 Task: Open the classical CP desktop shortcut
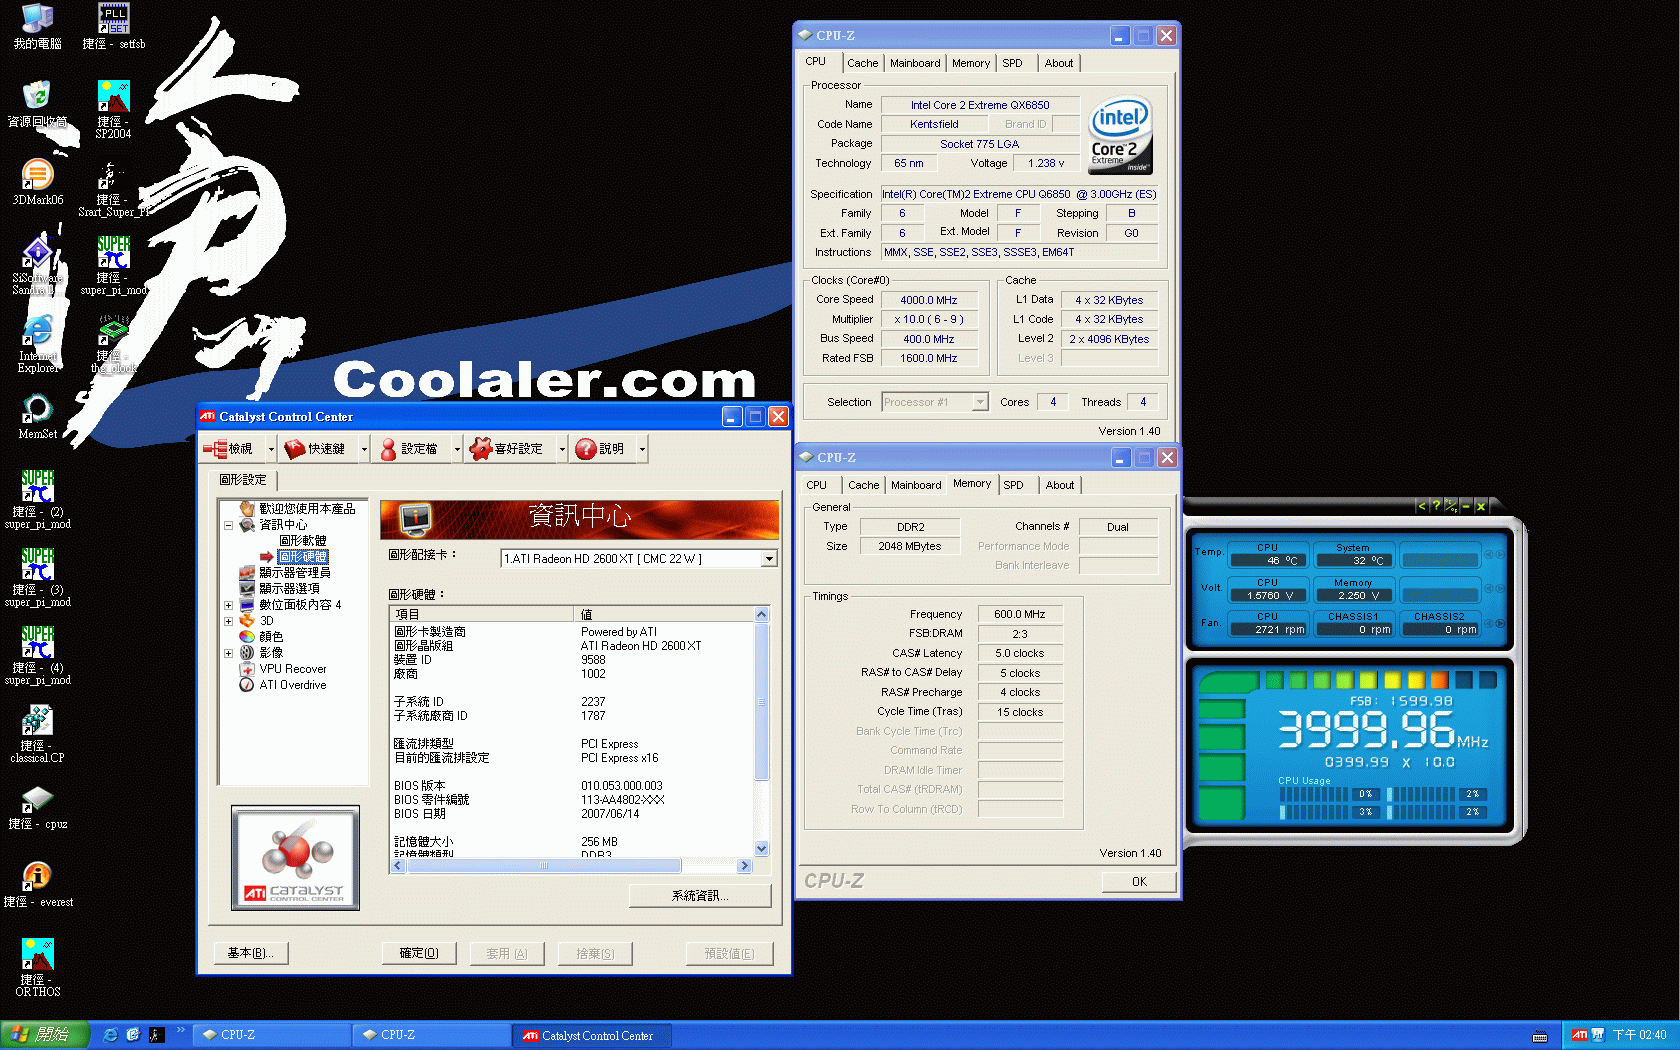click(37, 734)
